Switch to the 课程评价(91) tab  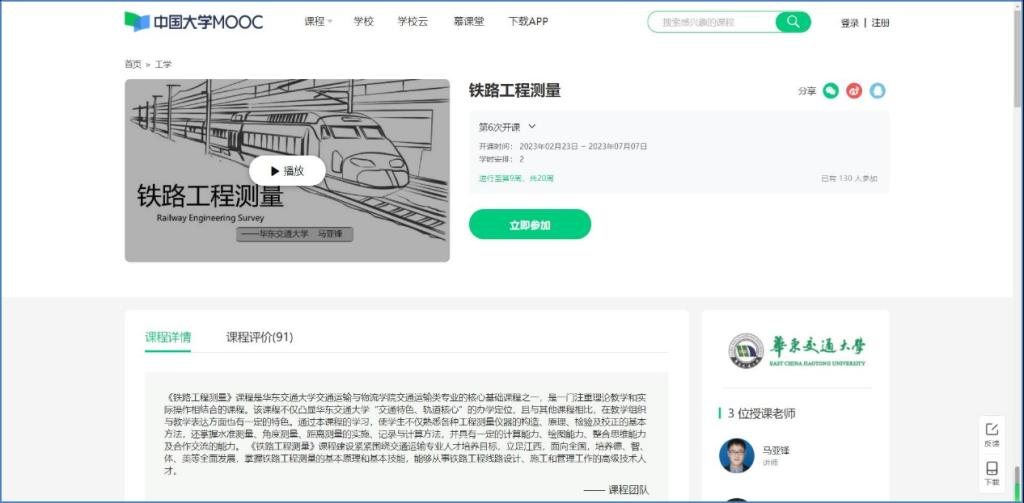click(x=259, y=337)
